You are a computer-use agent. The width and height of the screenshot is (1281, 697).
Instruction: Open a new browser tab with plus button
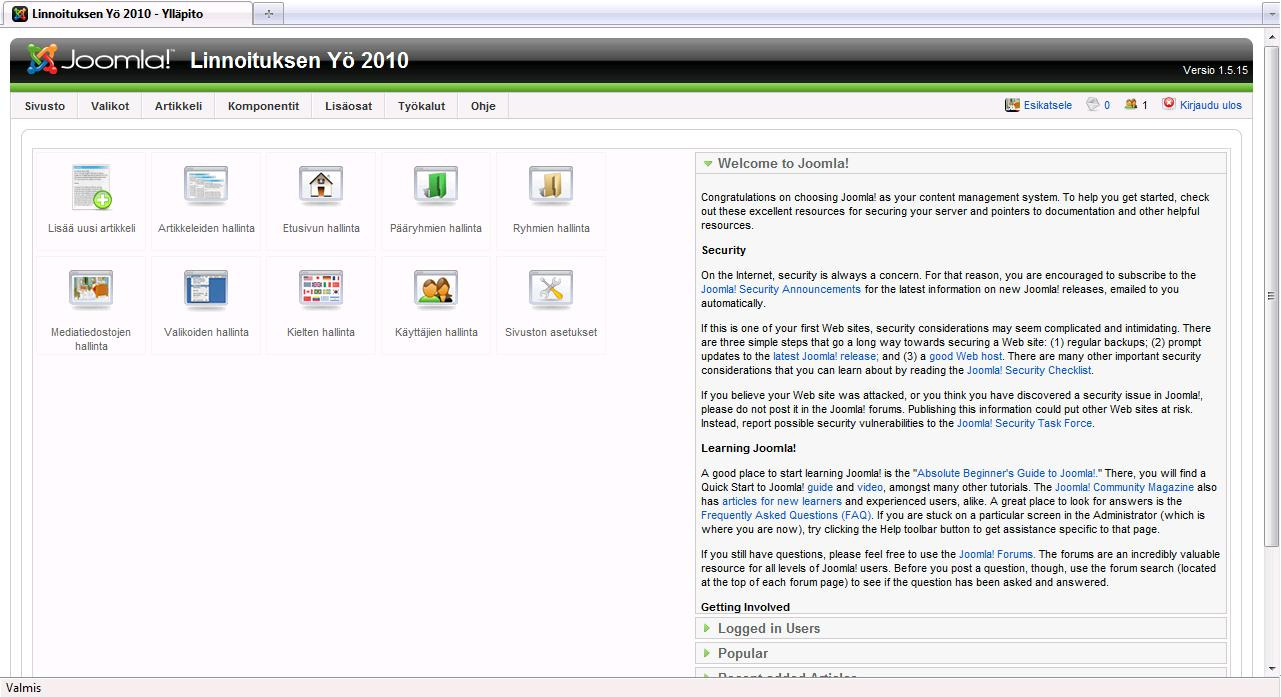268,14
